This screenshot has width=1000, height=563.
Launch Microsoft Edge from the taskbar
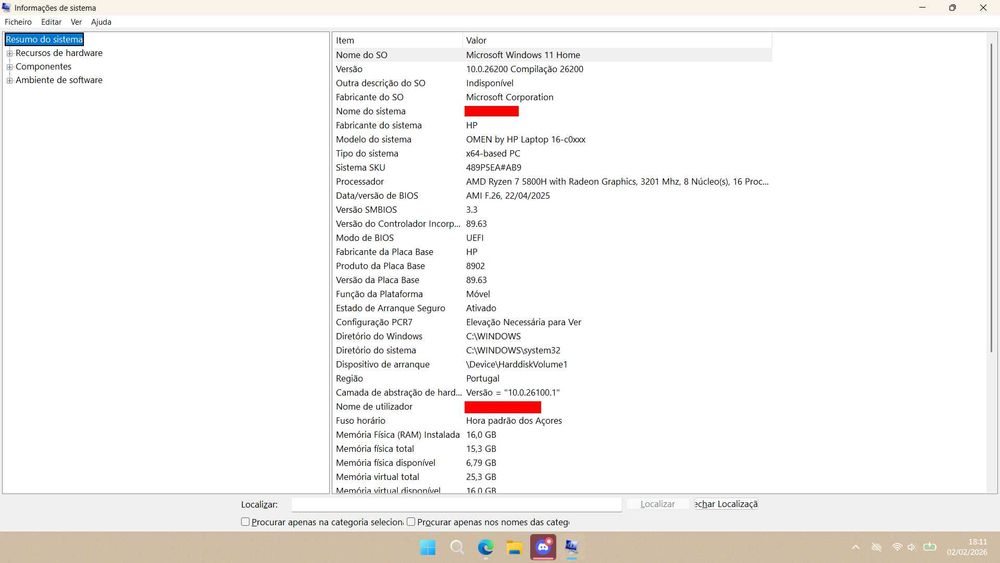pos(486,547)
